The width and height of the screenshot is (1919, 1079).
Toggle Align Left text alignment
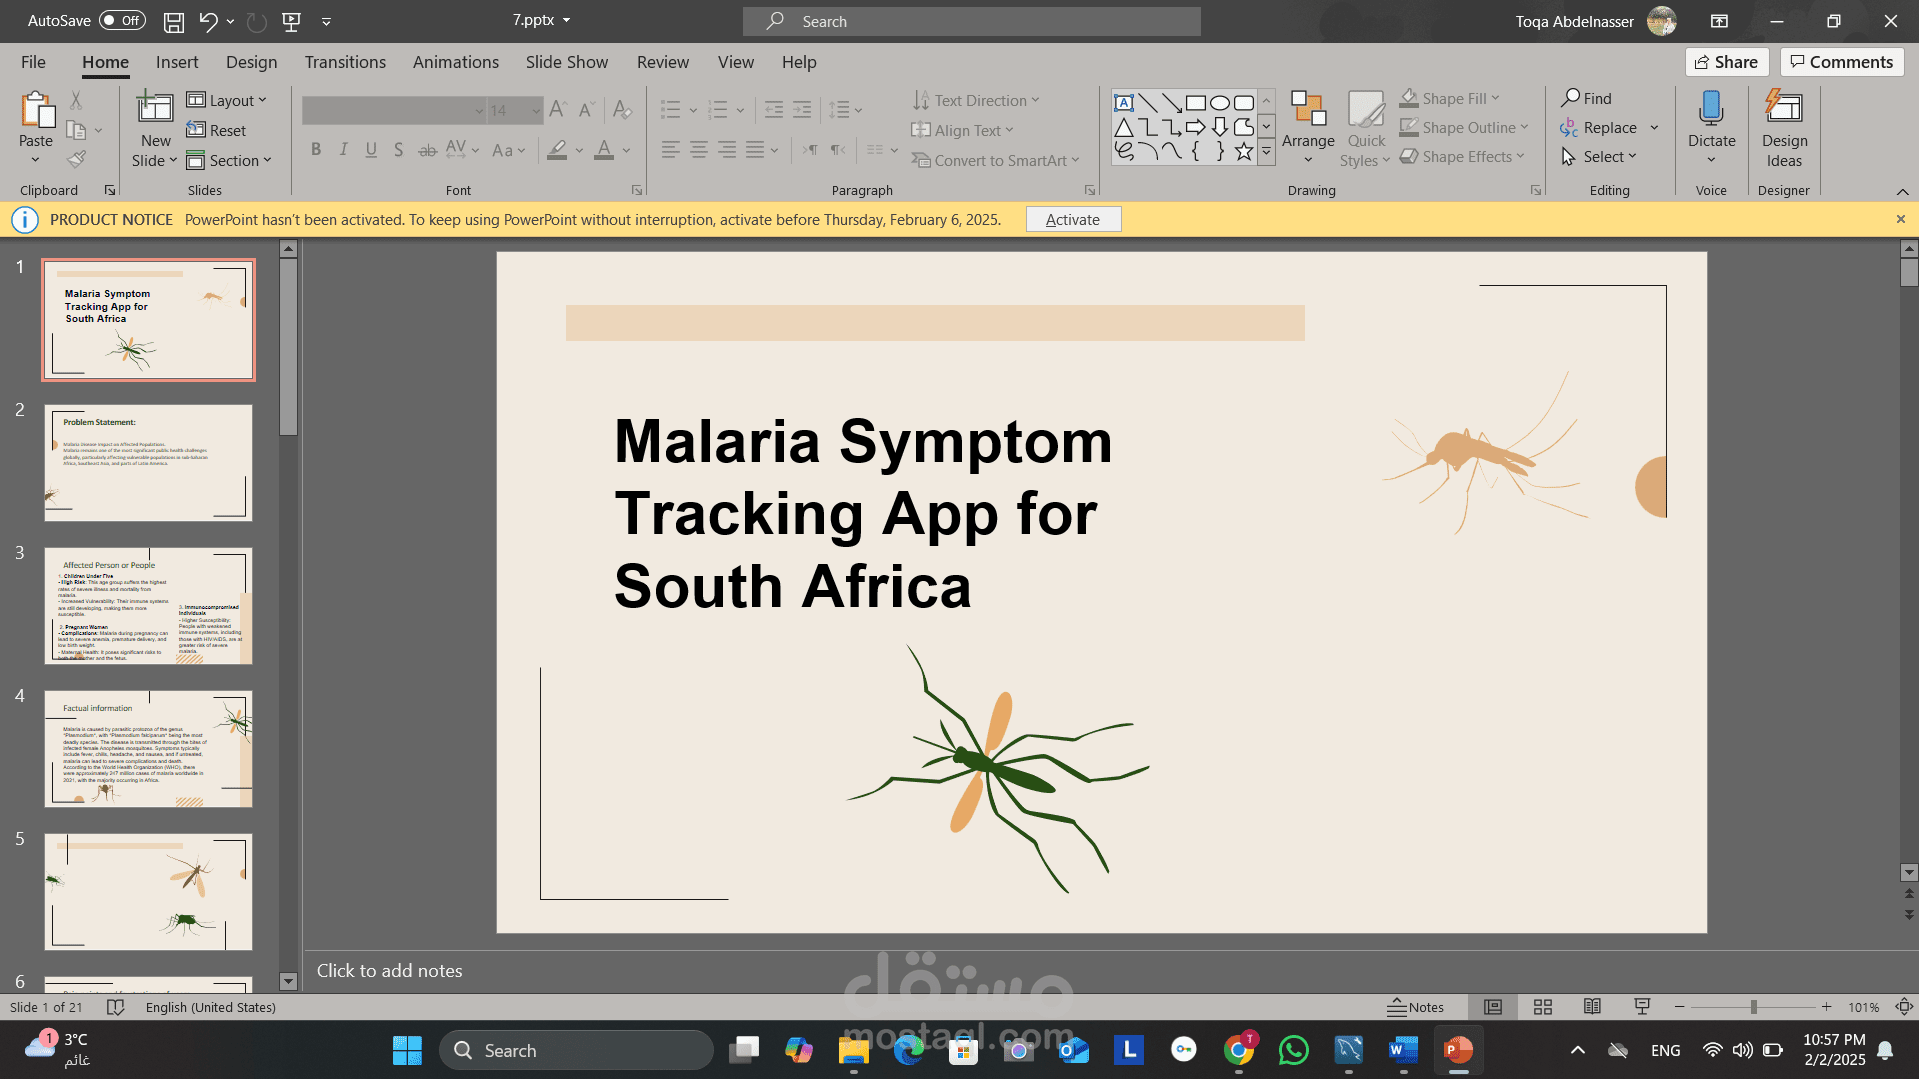(670, 150)
